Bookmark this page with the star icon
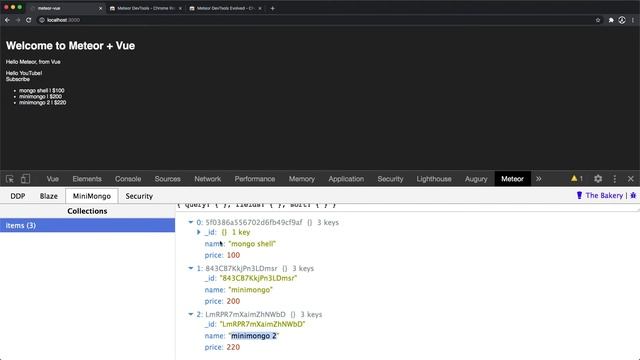 point(598,20)
